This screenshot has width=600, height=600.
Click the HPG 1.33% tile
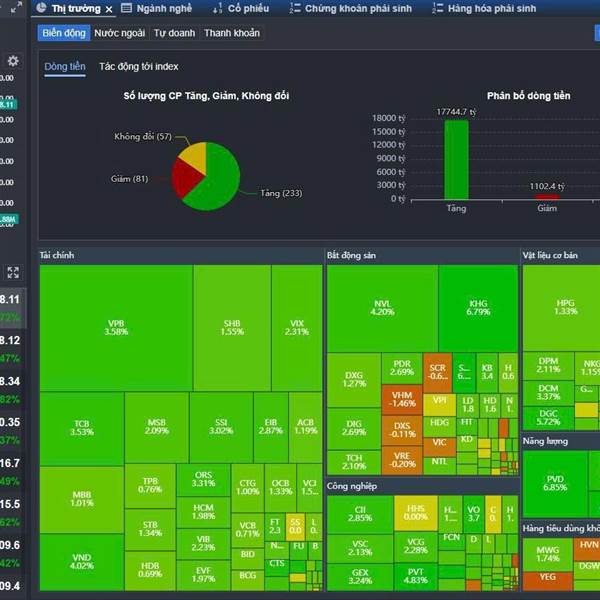click(x=561, y=307)
